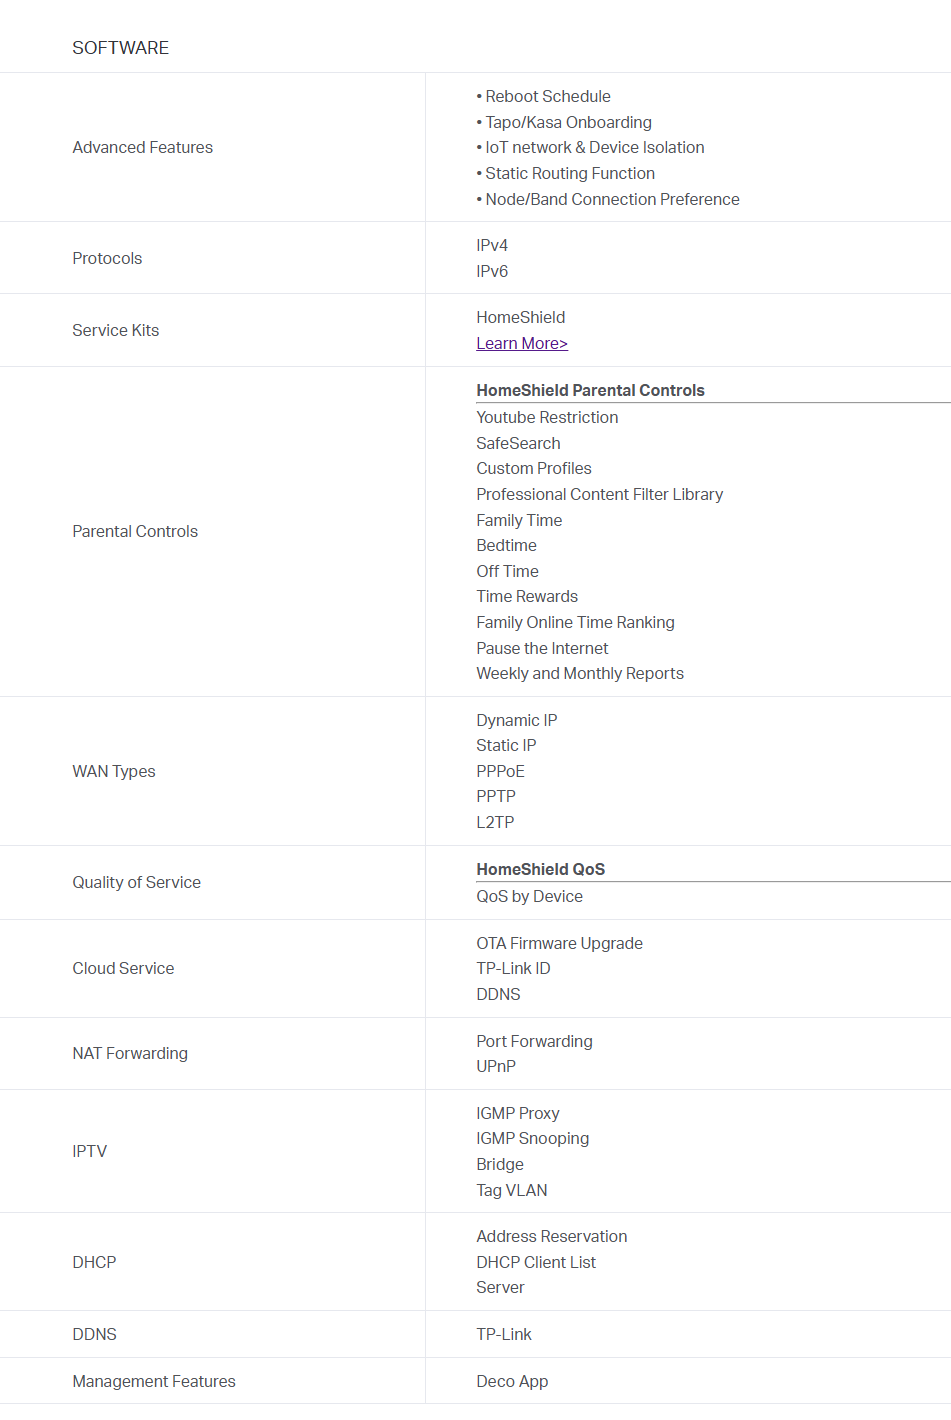The height and width of the screenshot is (1420, 951).
Task: Select the IGMP Snooping entry
Action: click(x=532, y=1138)
